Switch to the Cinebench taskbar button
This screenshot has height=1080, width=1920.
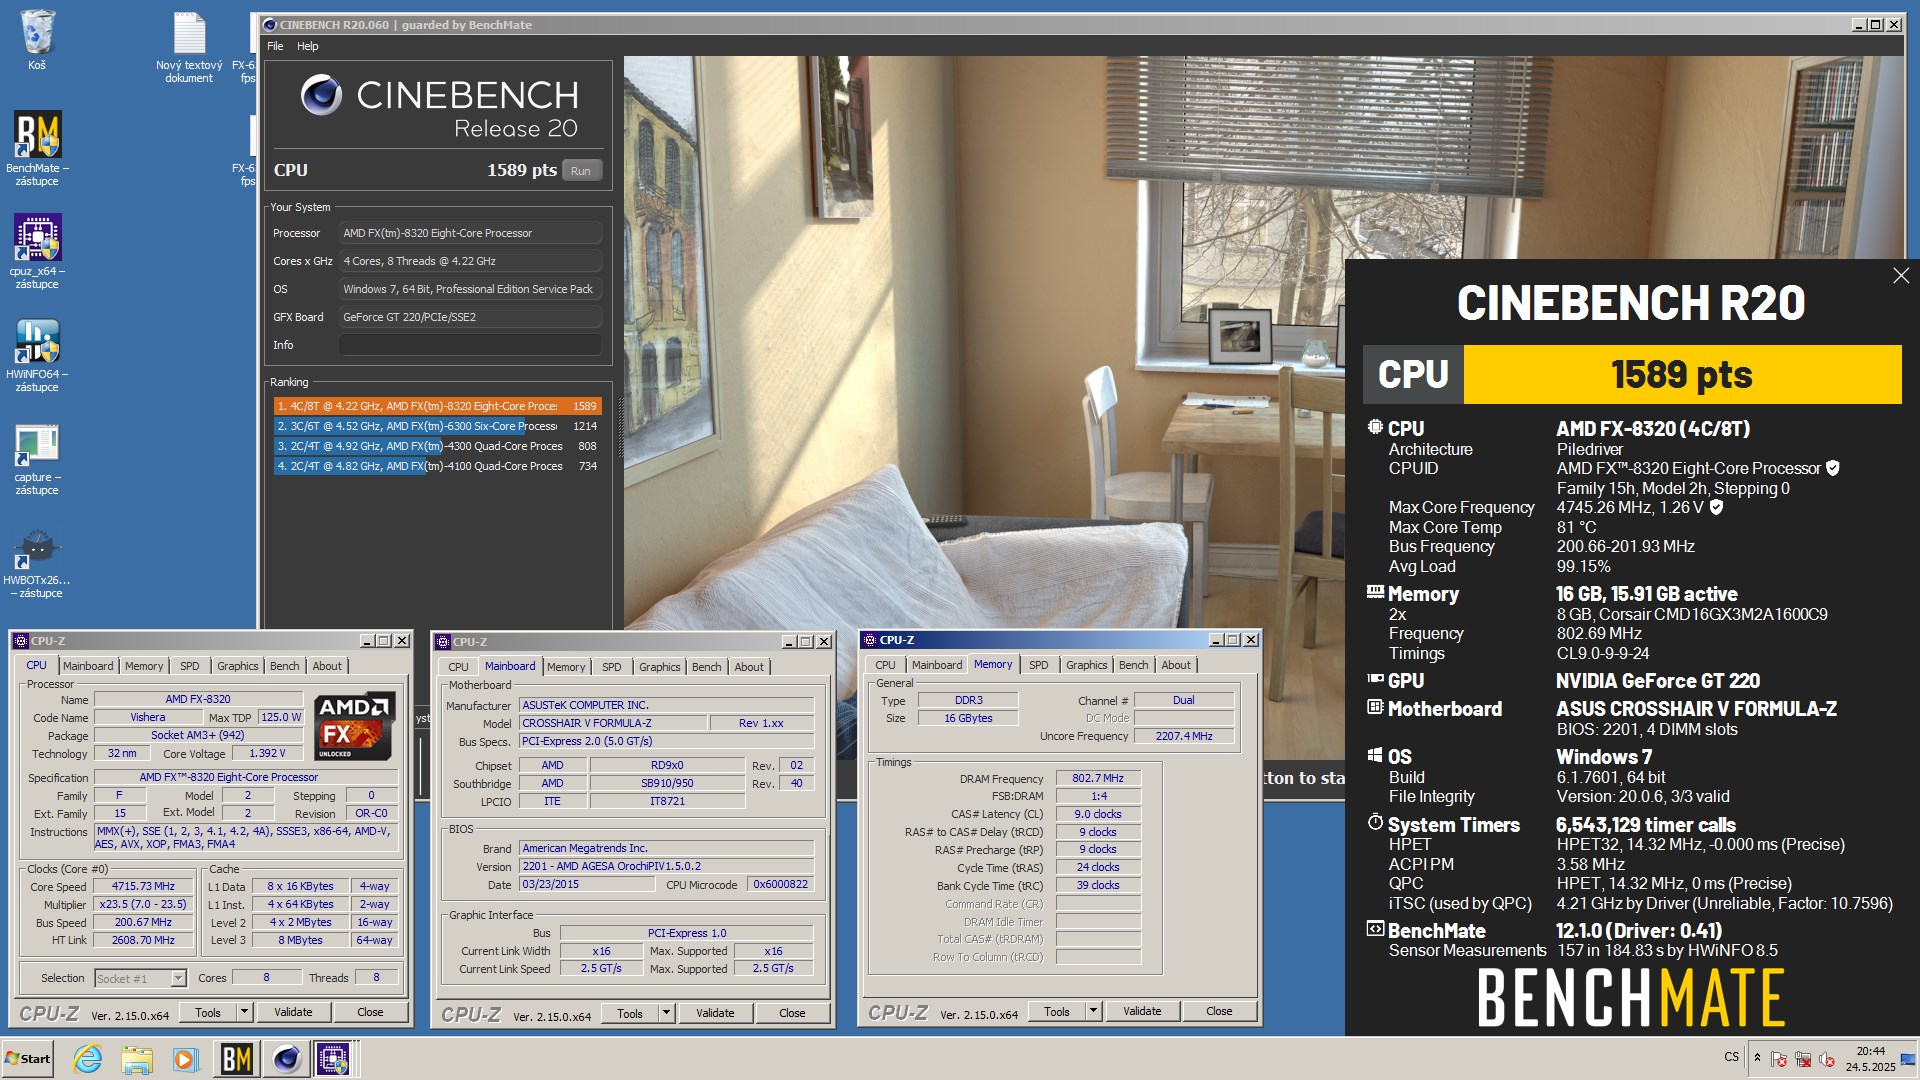(286, 1058)
